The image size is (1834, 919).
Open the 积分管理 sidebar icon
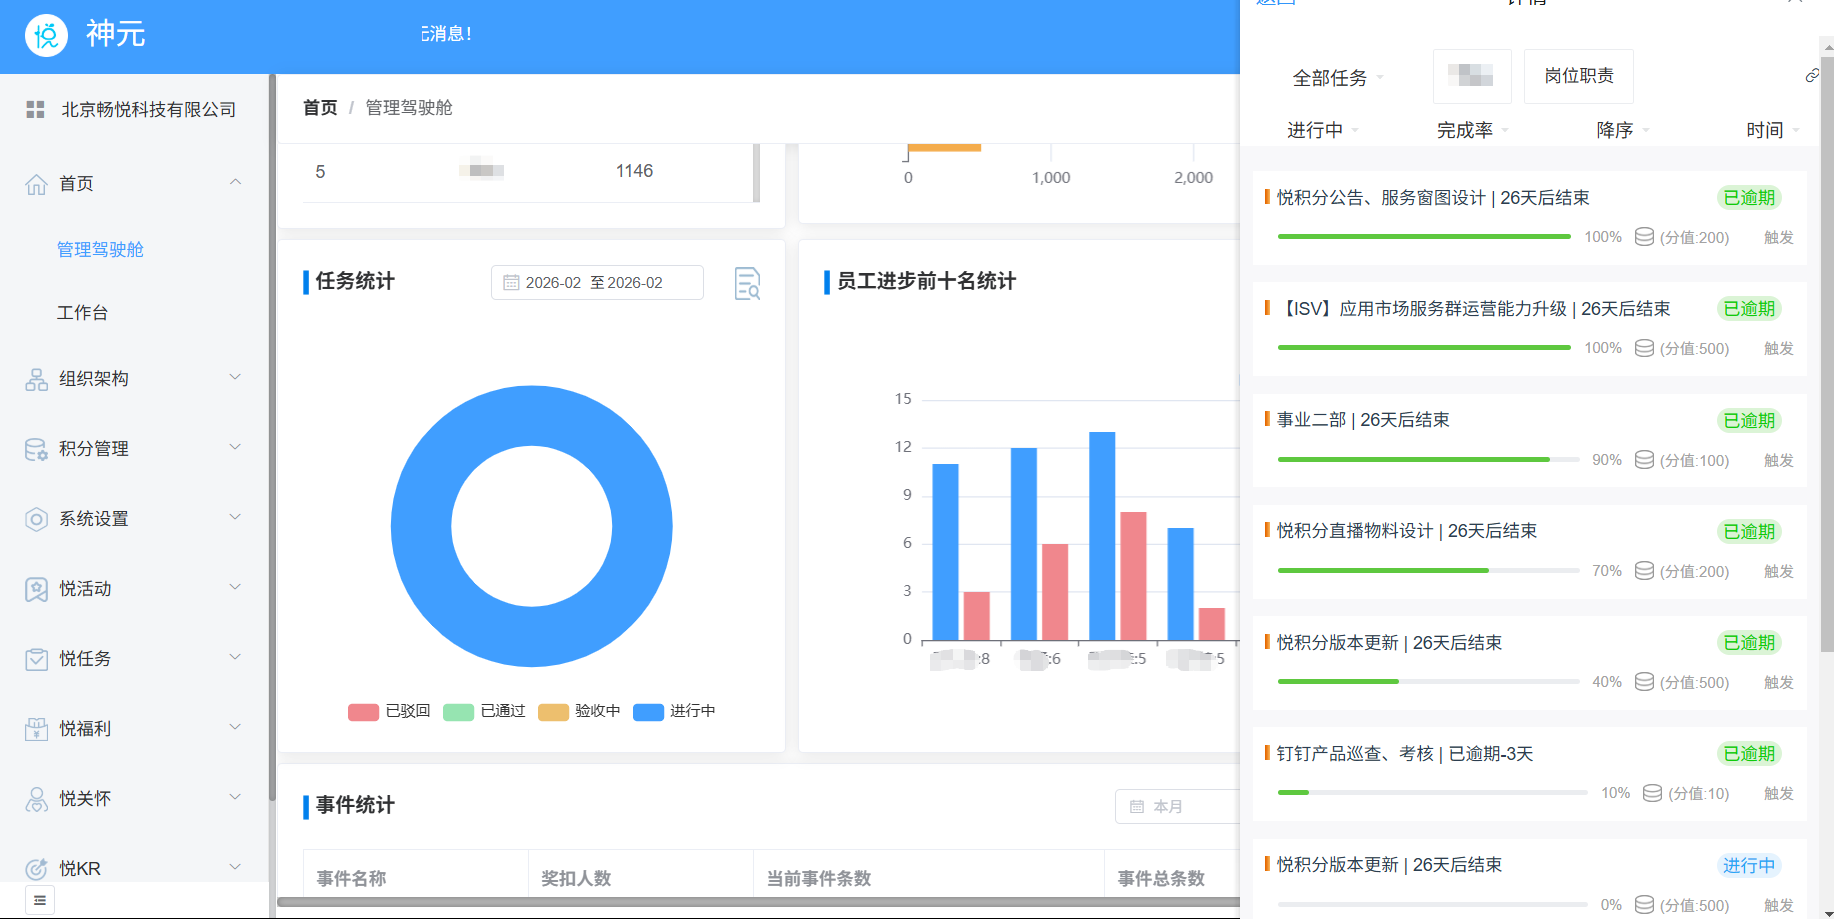[x=36, y=448]
